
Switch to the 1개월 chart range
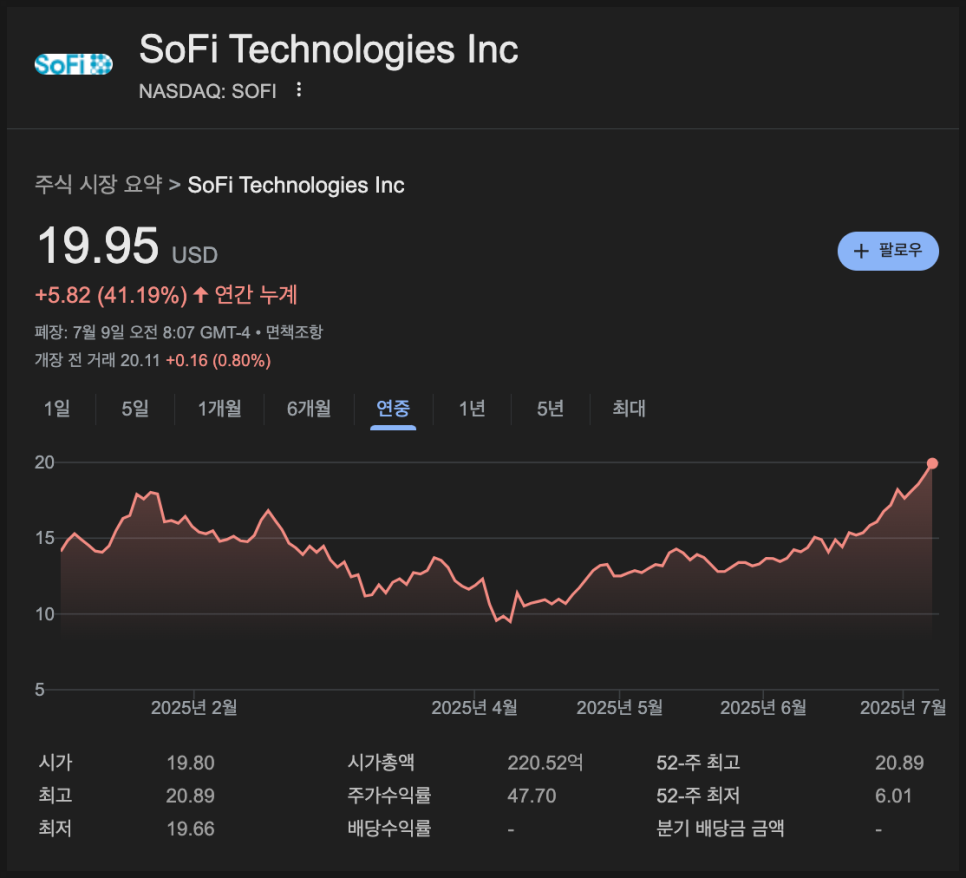219,409
